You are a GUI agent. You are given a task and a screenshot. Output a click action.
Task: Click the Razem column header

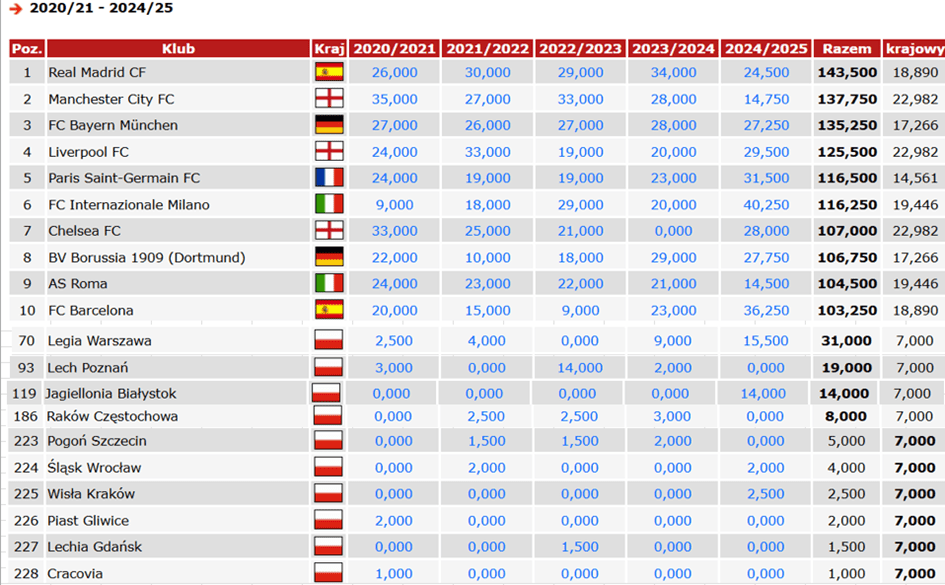click(845, 48)
